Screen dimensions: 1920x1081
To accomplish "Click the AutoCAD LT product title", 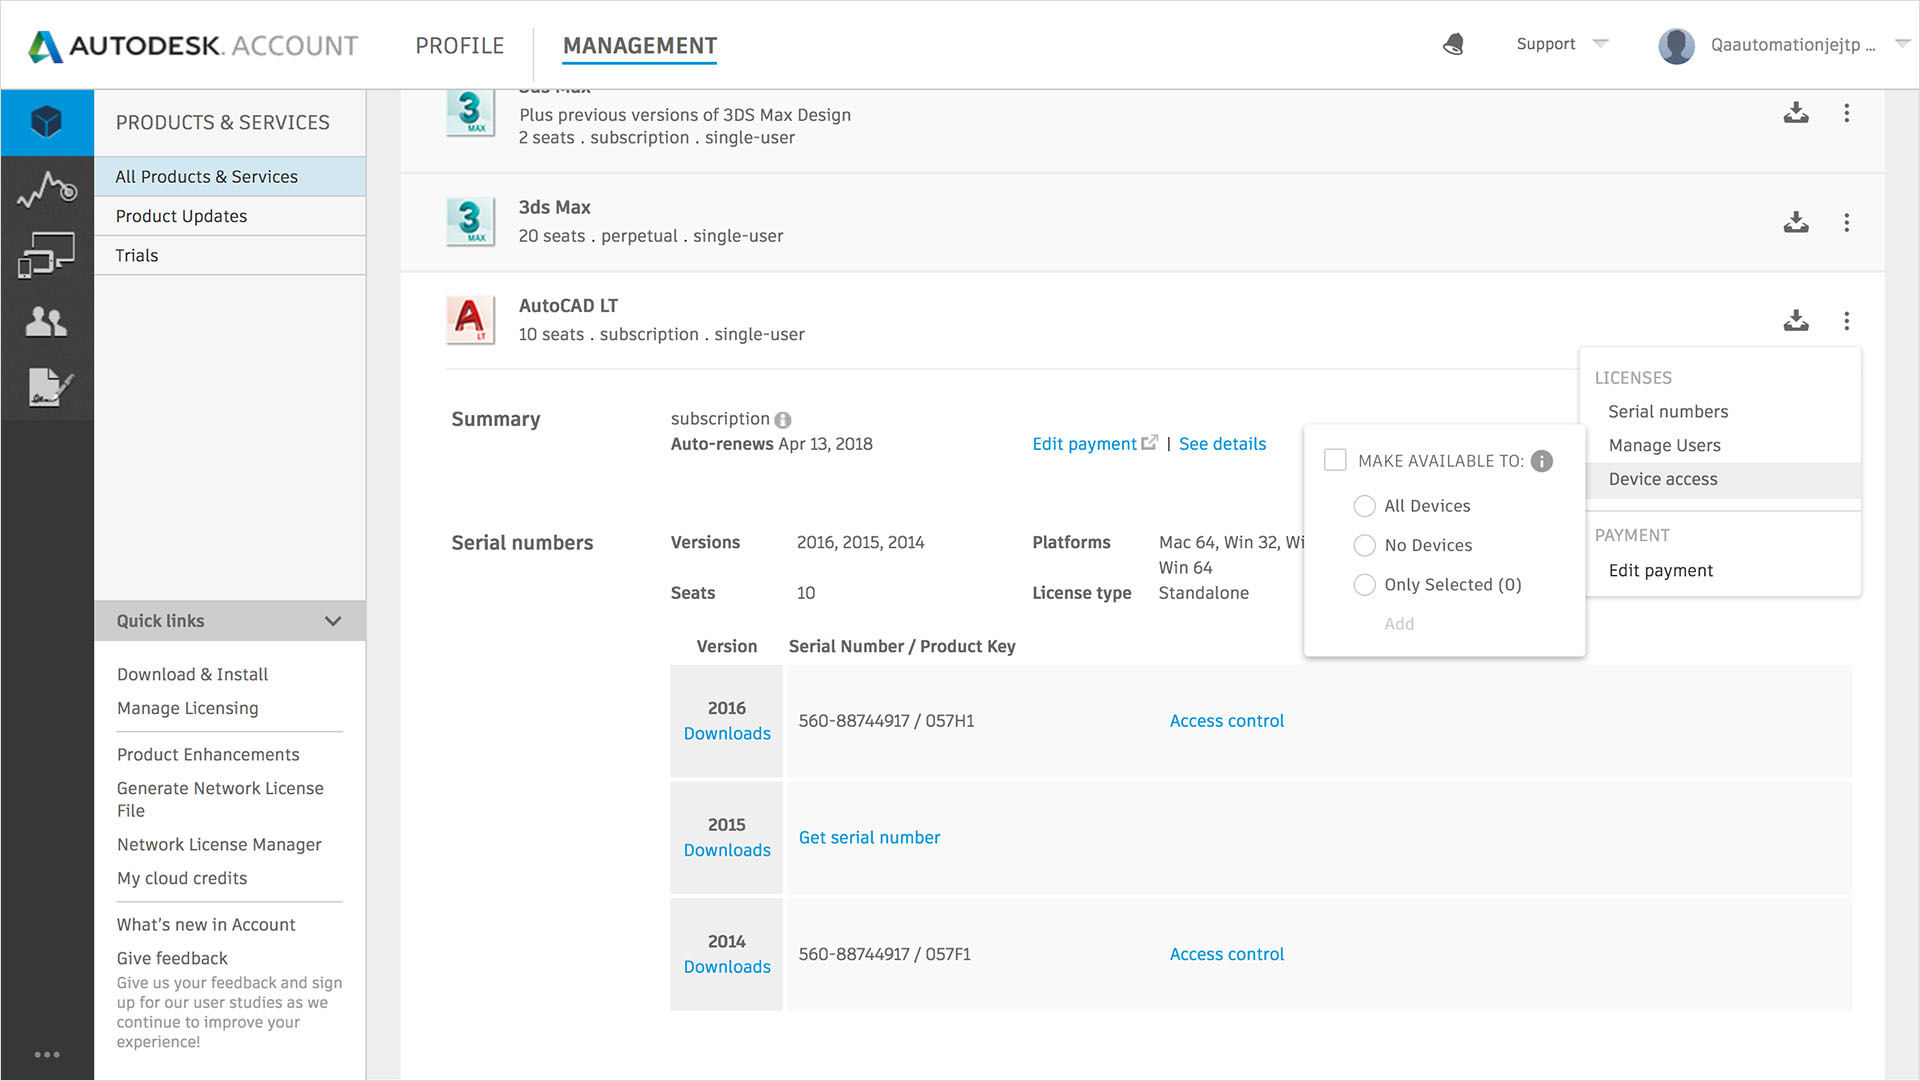I will pos(568,306).
